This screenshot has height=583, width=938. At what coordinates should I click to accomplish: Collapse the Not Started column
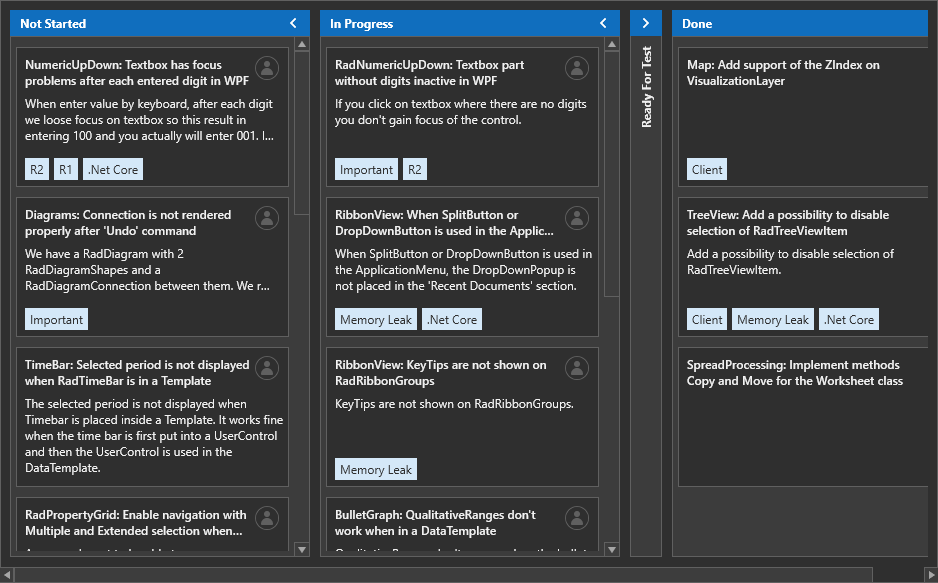coord(293,23)
